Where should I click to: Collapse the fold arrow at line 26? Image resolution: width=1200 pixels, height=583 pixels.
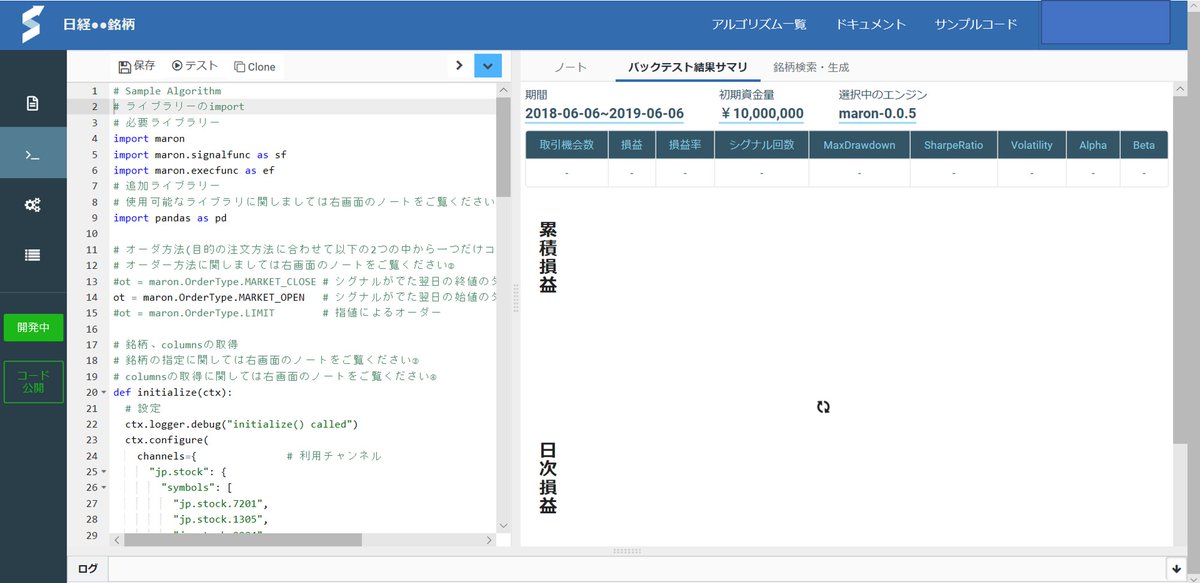104,488
